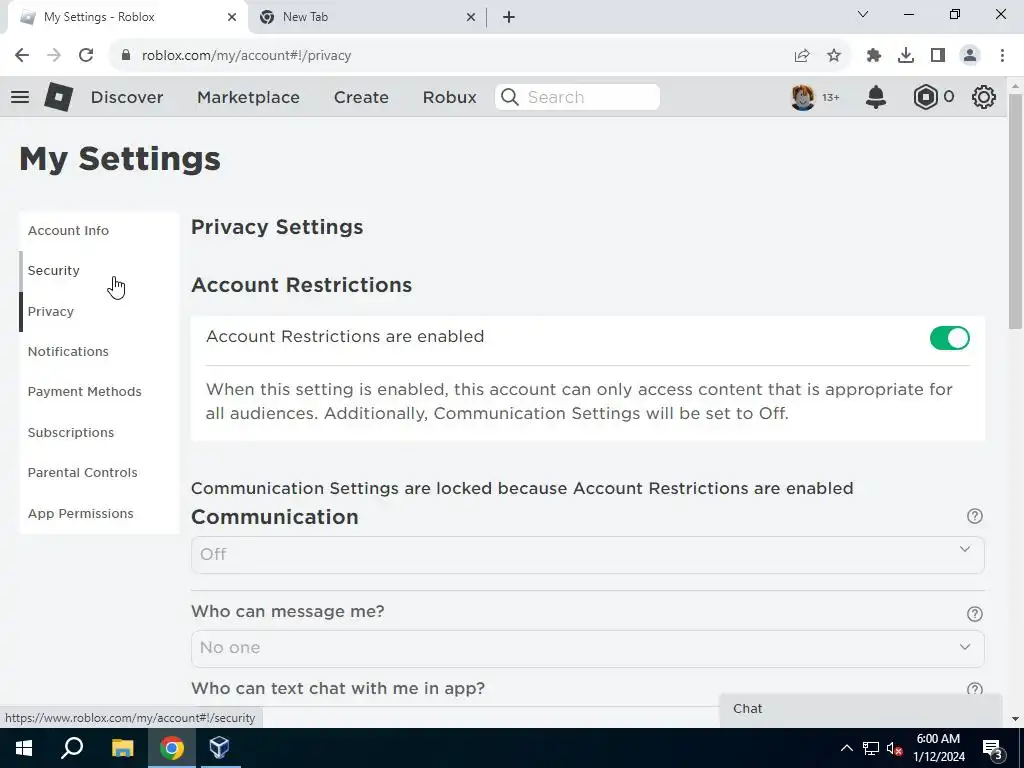1024x768 pixels.
Task: Open the Parental Controls settings section
Action: pos(99,473)
